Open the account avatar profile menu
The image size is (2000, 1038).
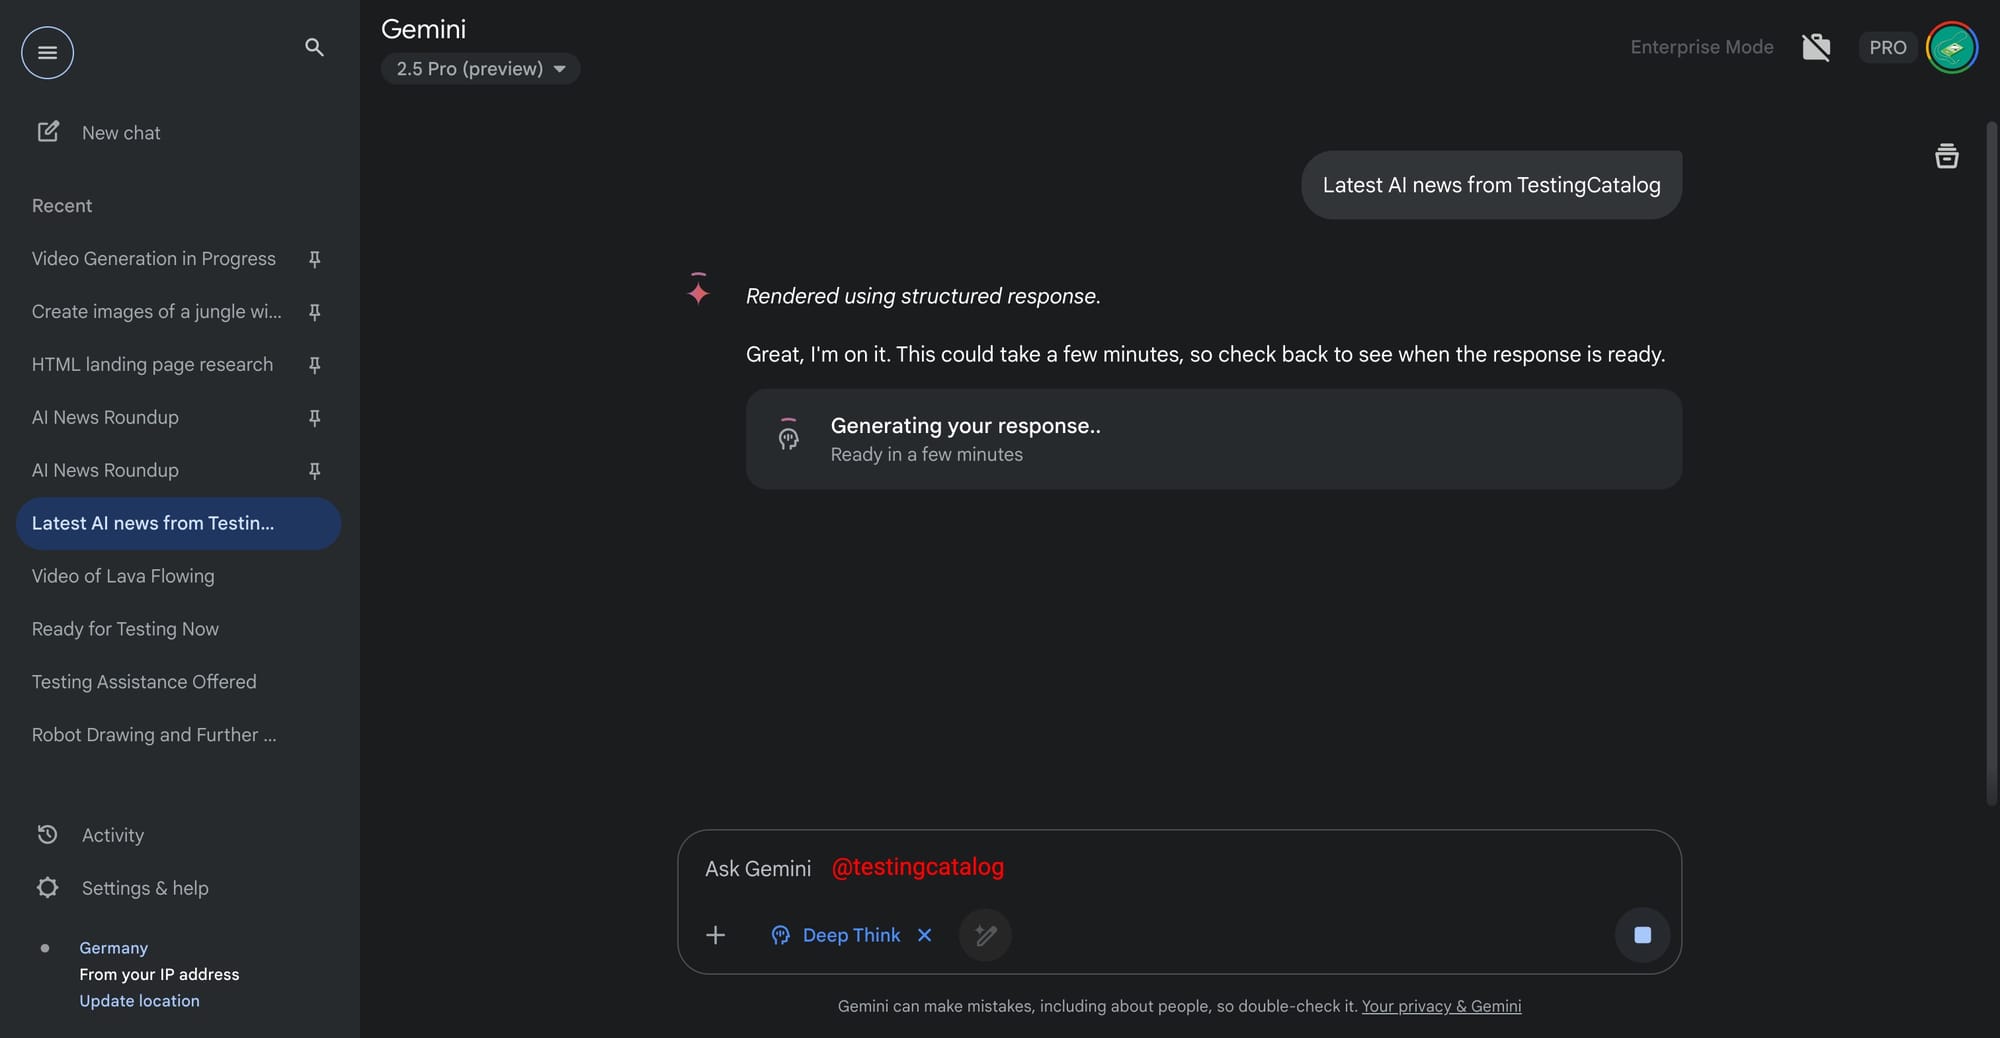point(1951,47)
